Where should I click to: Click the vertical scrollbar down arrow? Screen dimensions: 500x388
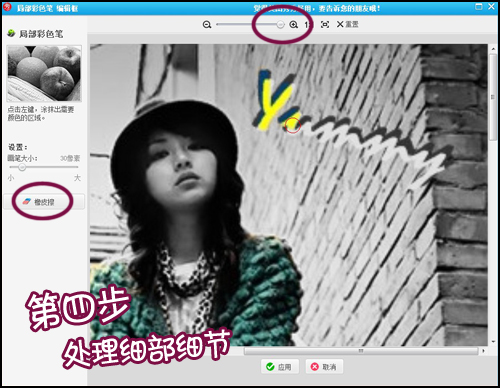tap(493, 342)
